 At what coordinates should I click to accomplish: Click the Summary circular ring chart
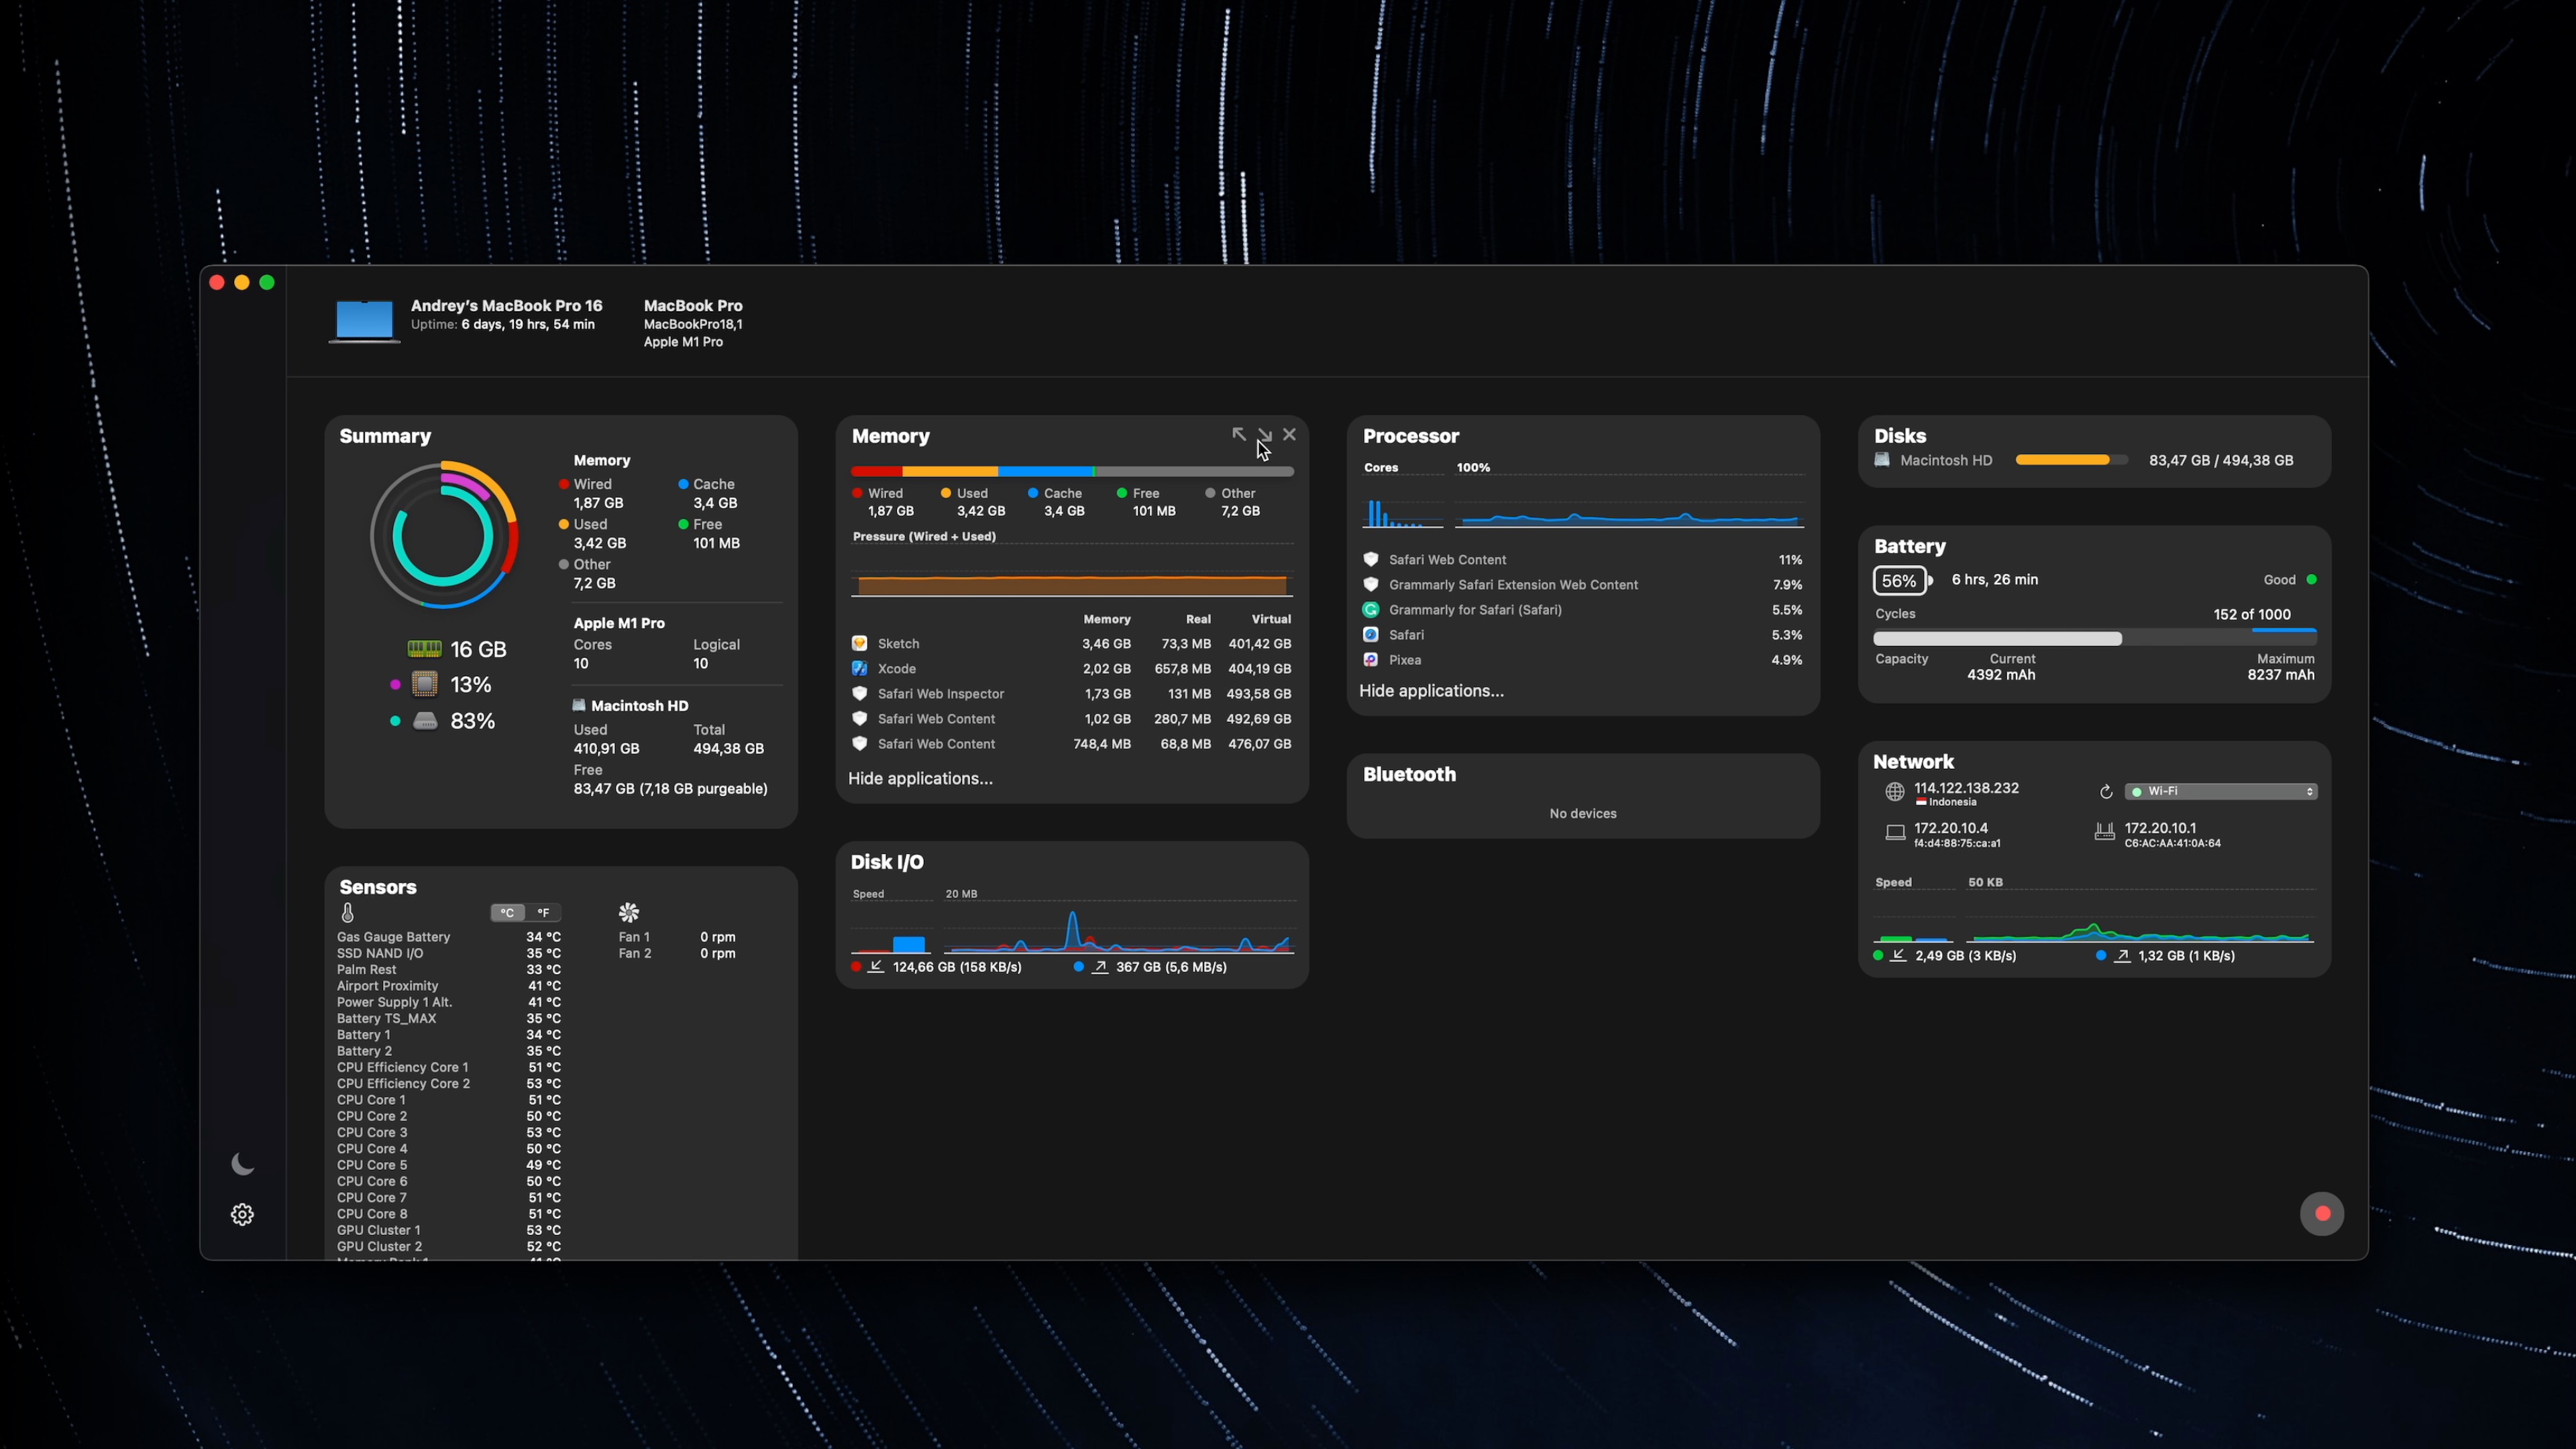[x=444, y=535]
